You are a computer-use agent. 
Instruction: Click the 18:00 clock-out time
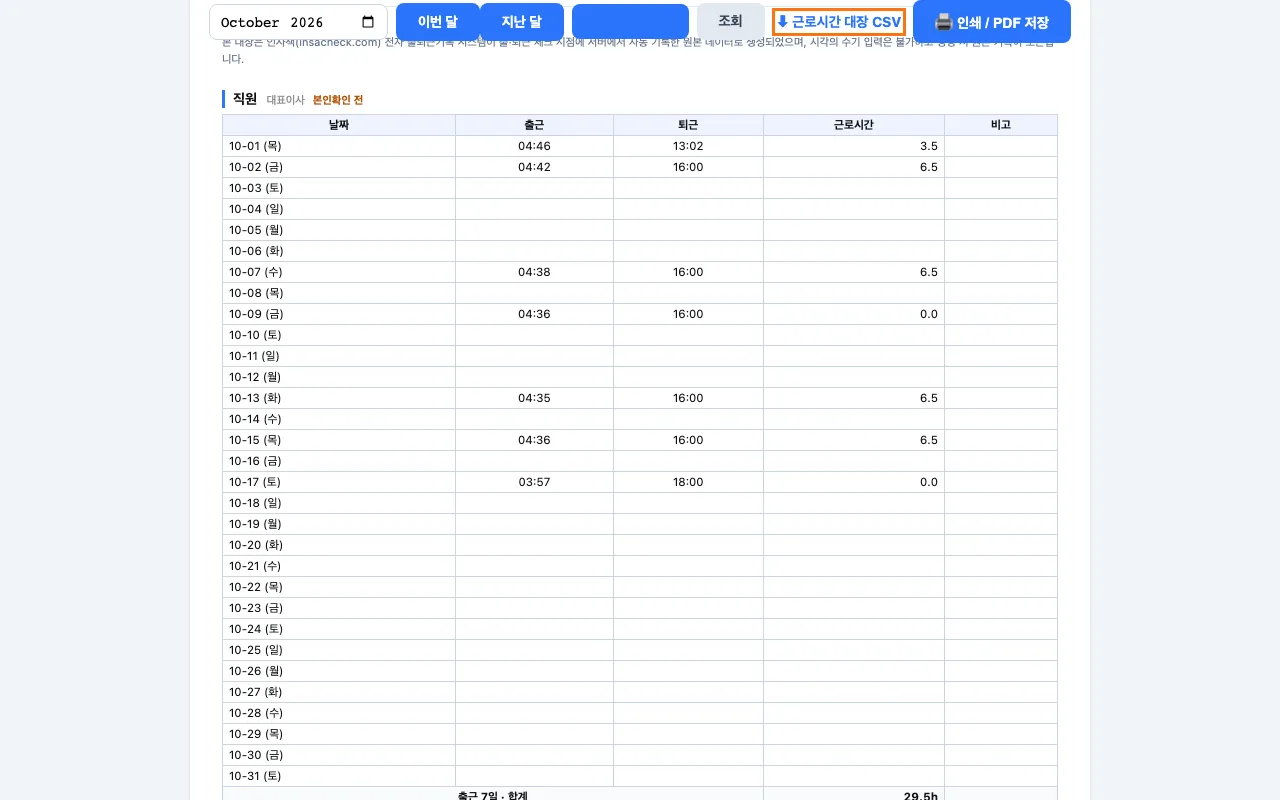coord(688,482)
